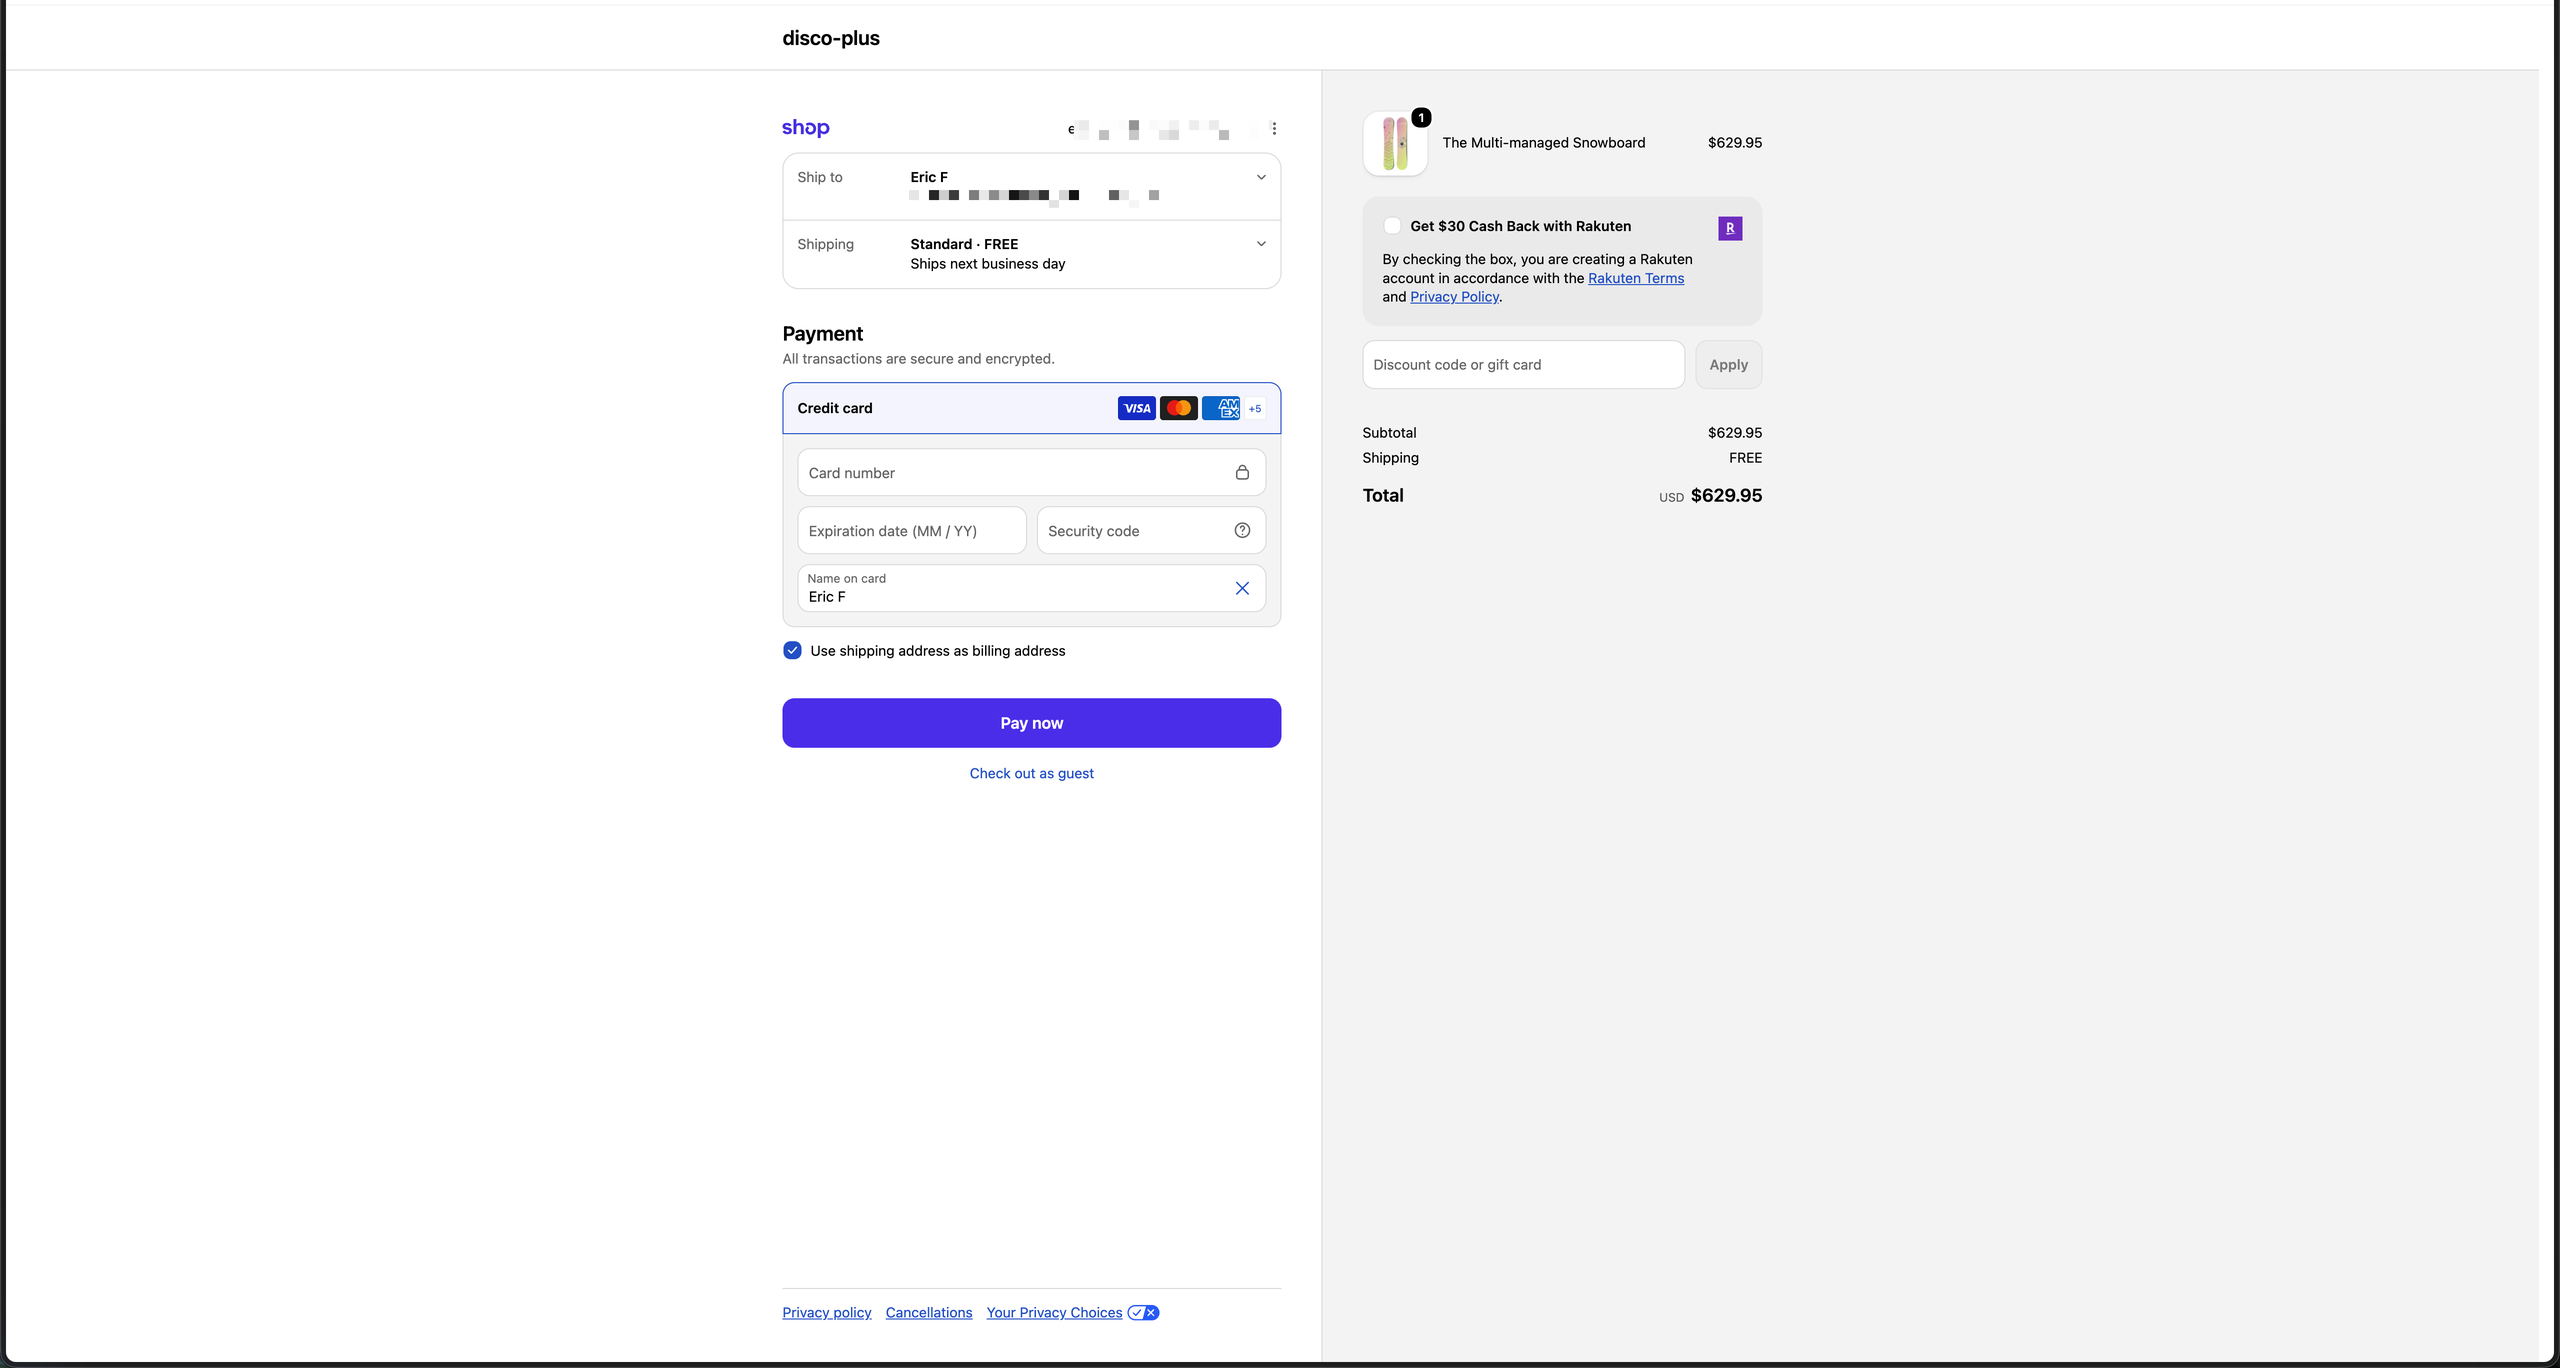This screenshot has width=2560, height=1368.
Task: Click the American Express icon
Action: click(x=1220, y=408)
